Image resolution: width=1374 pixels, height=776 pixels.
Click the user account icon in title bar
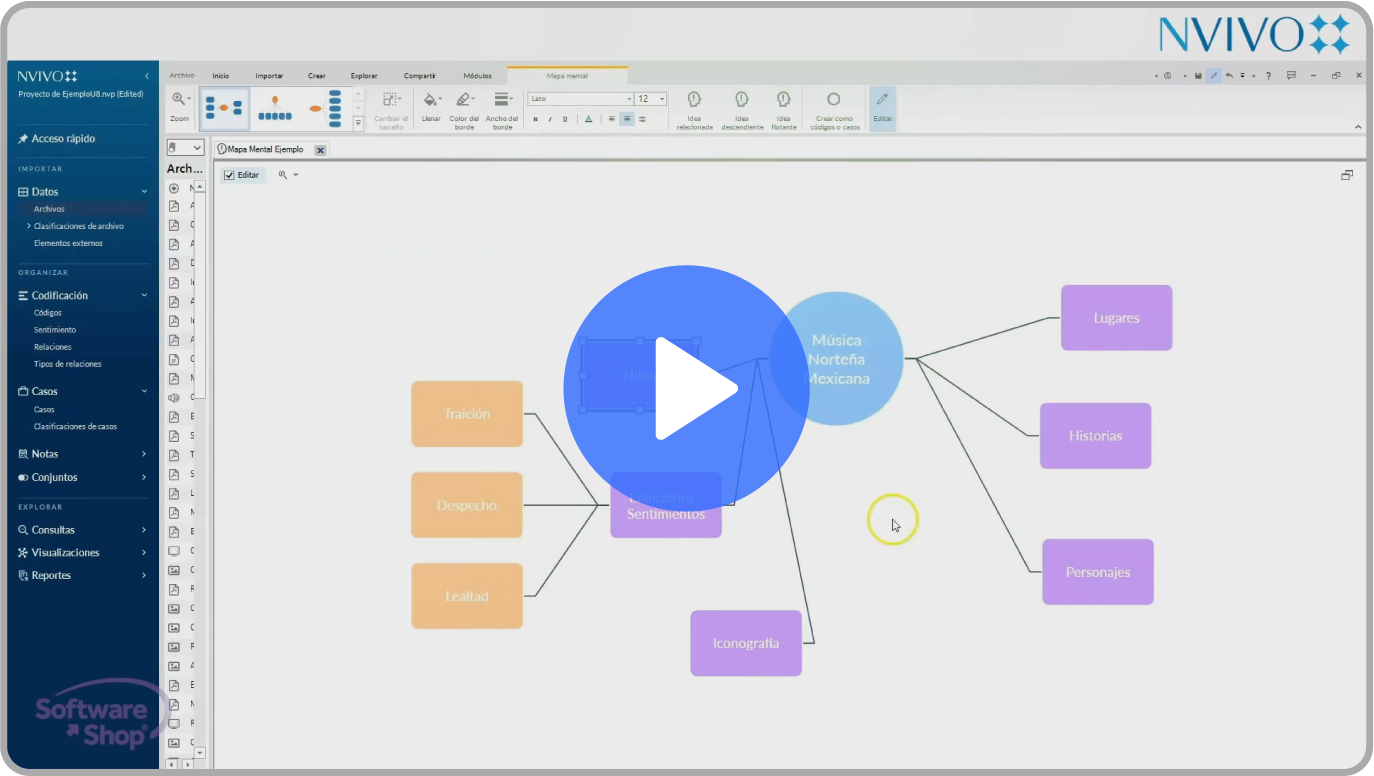[x=1168, y=75]
